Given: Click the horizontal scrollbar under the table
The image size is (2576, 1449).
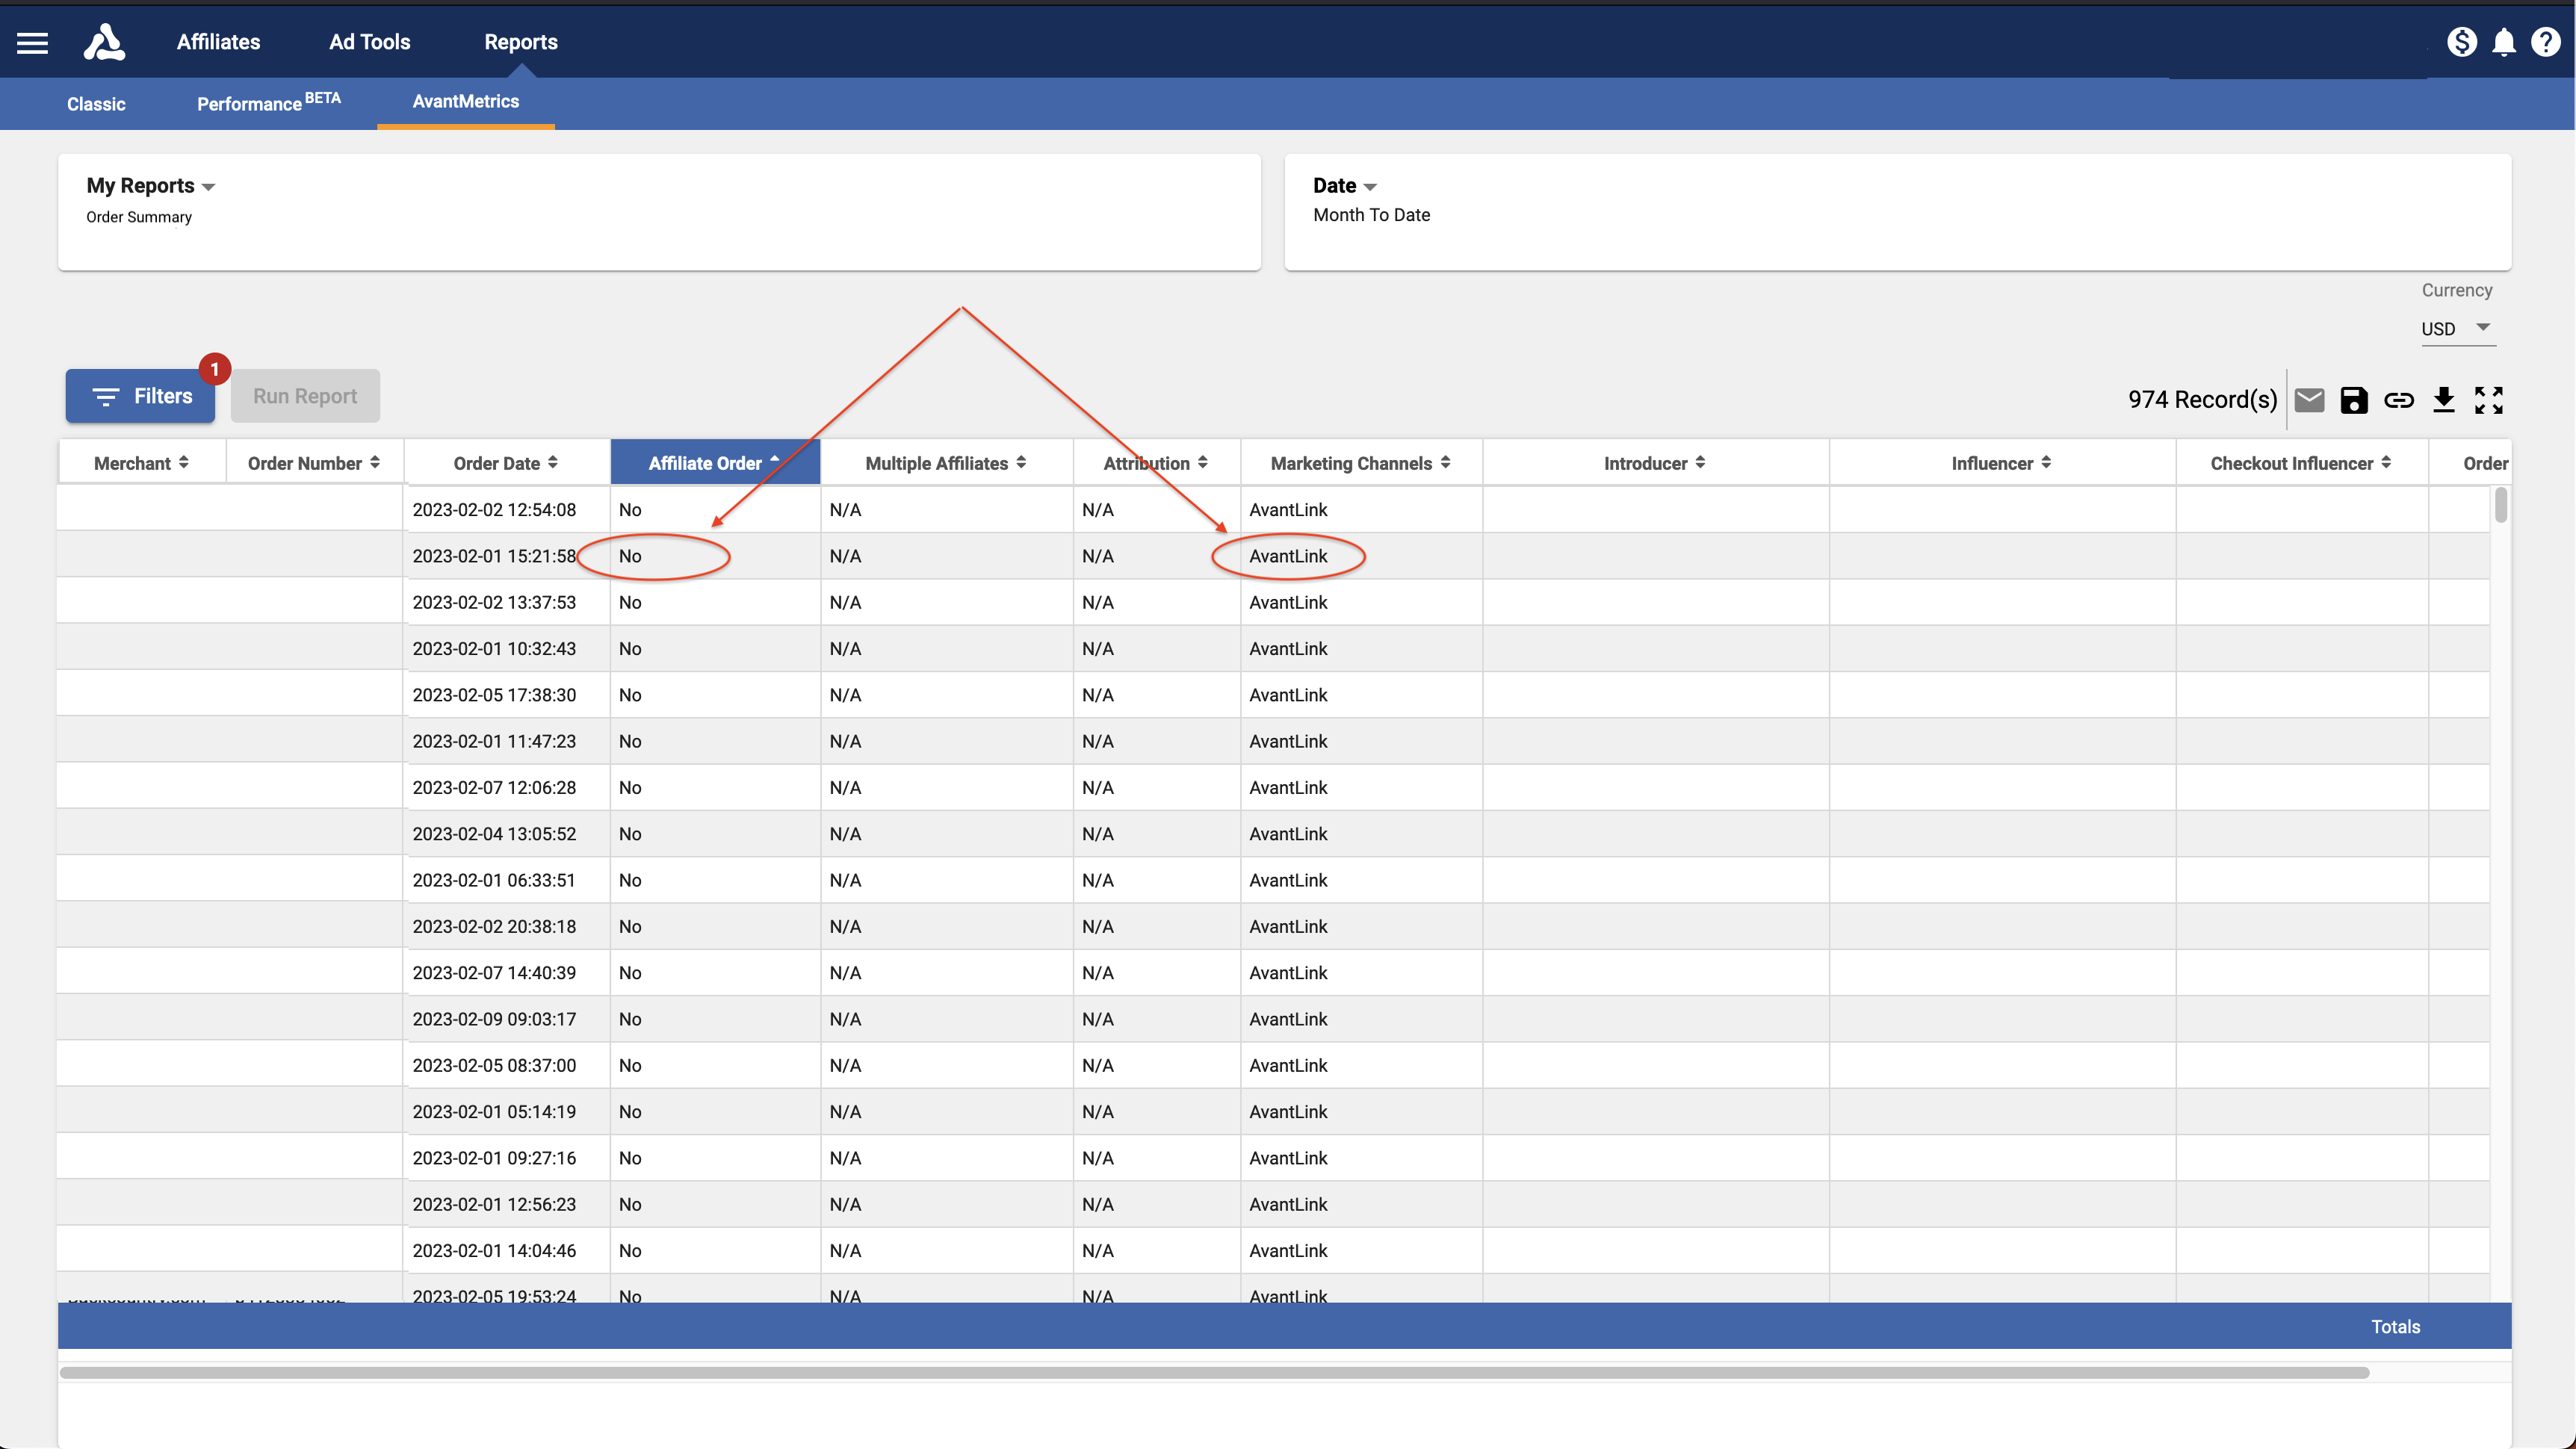Looking at the screenshot, I should (x=1215, y=1372).
